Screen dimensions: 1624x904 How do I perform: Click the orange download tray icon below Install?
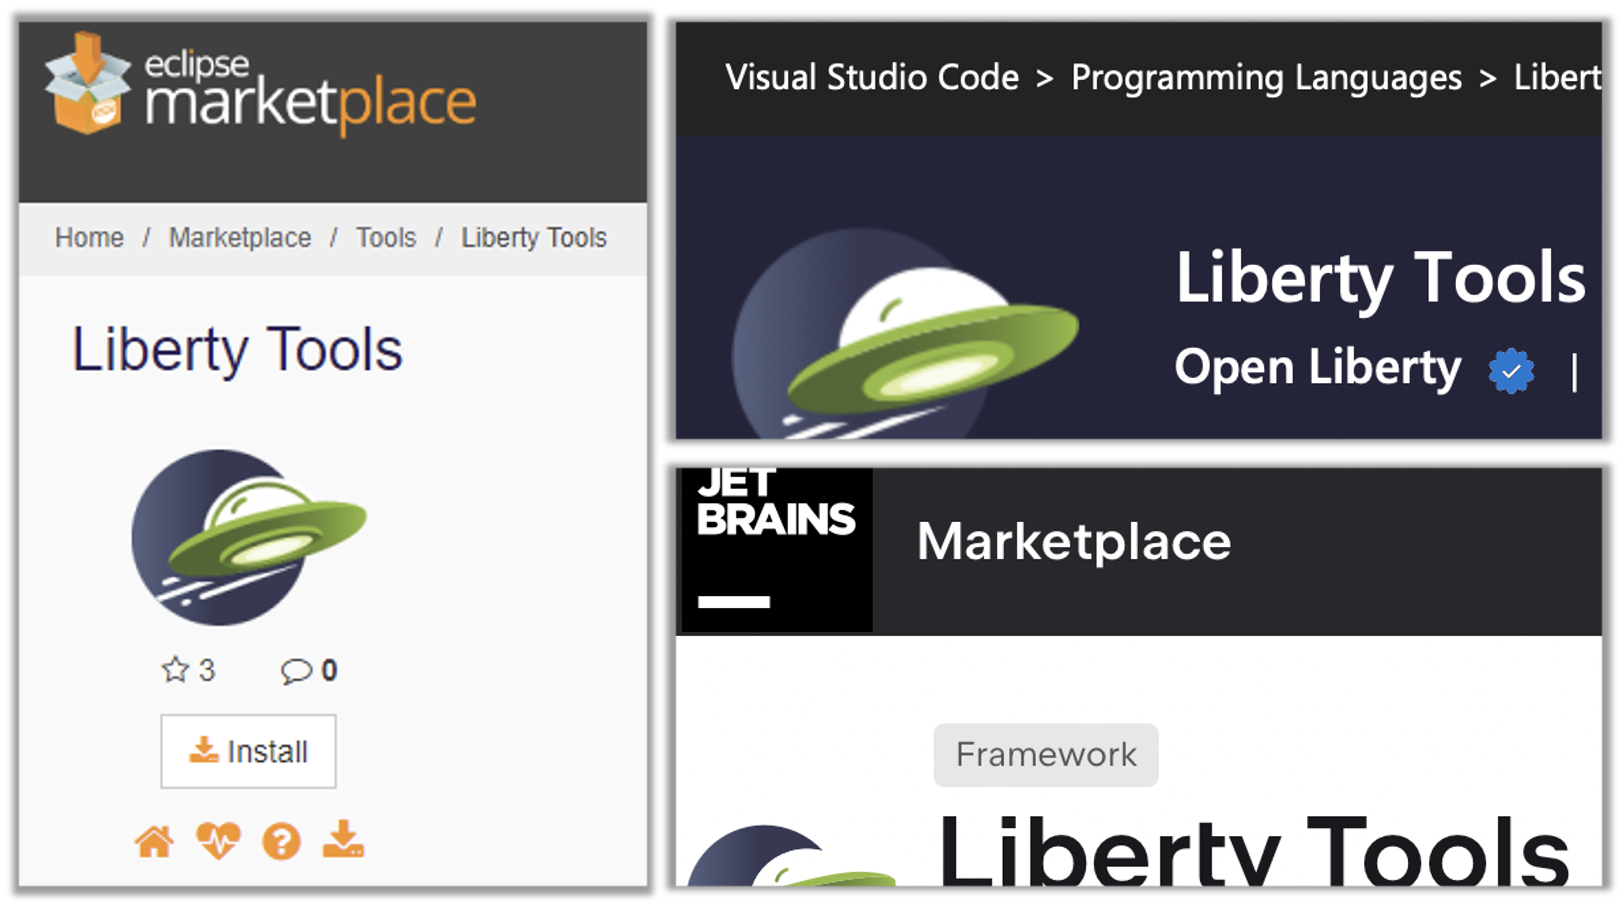click(343, 840)
